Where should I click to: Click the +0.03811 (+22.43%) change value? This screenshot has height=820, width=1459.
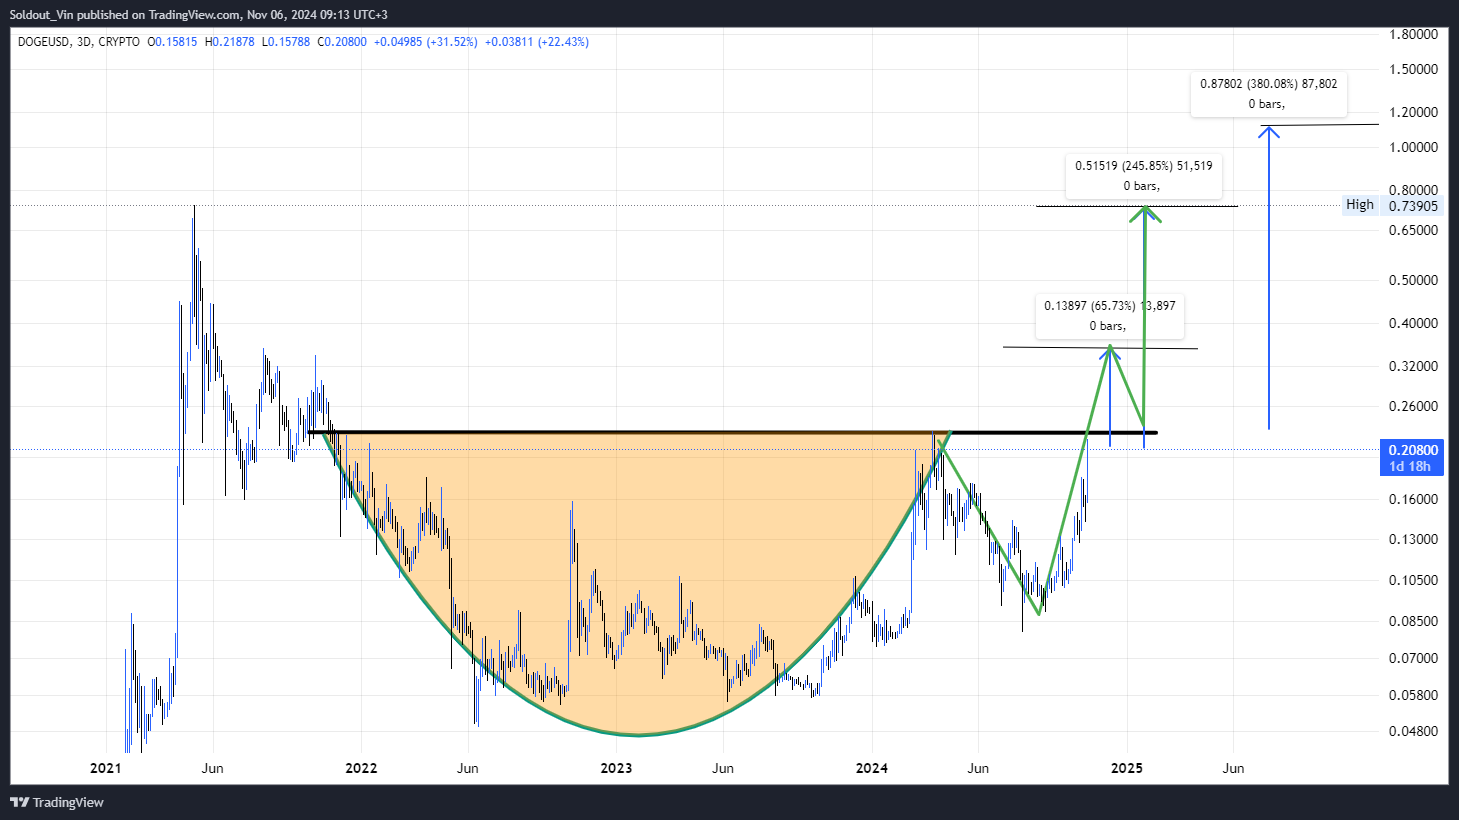(537, 42)
